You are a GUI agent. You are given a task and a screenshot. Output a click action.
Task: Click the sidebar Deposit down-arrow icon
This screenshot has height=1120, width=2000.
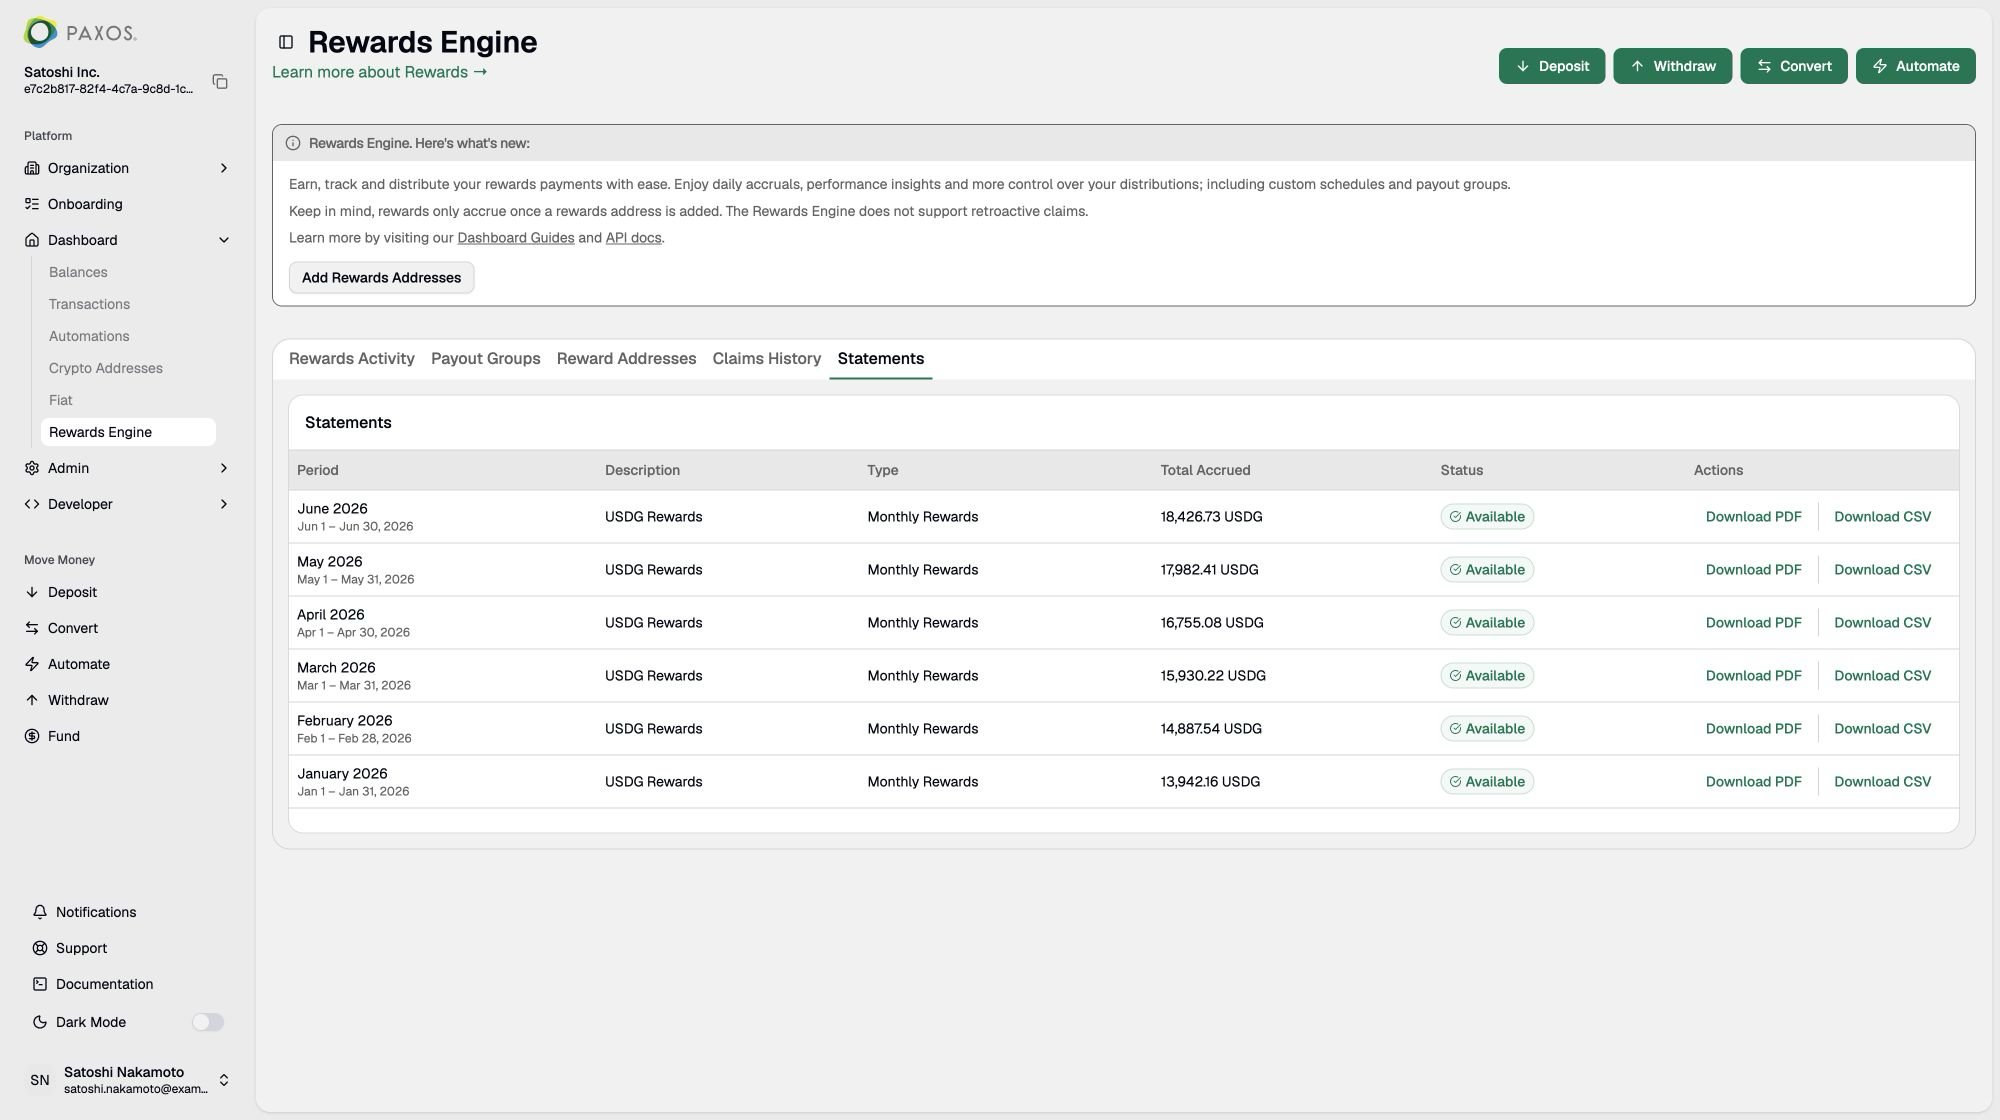coord(32,592)
